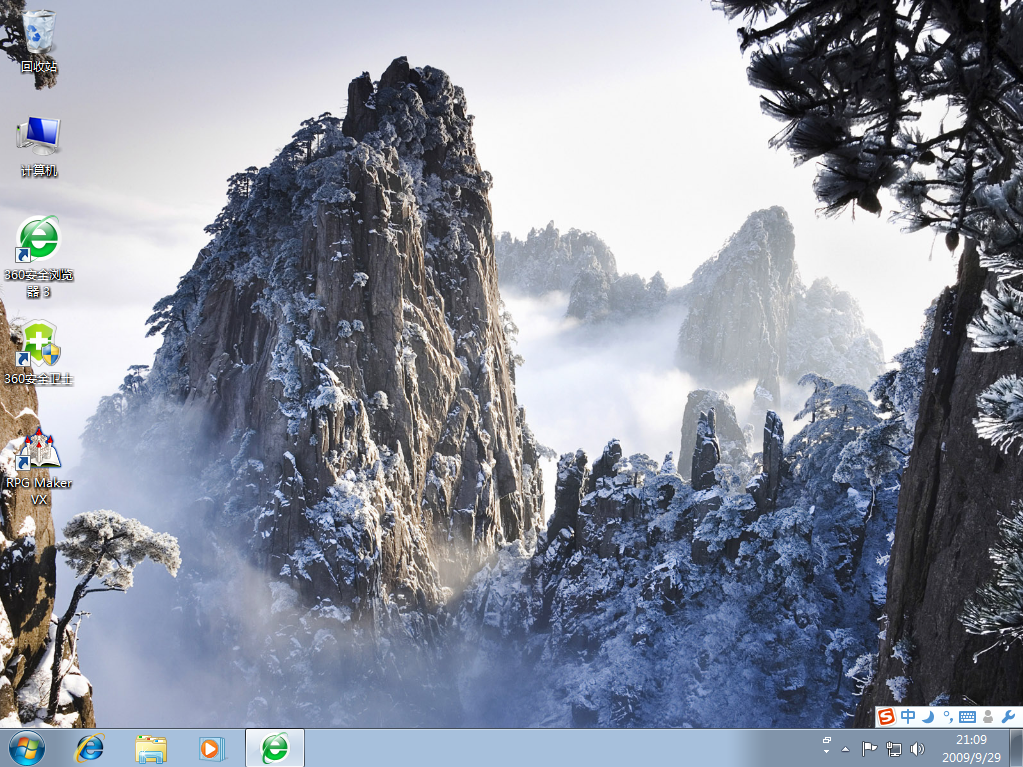Open the volume control speaker icon

(x=917, y=749)
